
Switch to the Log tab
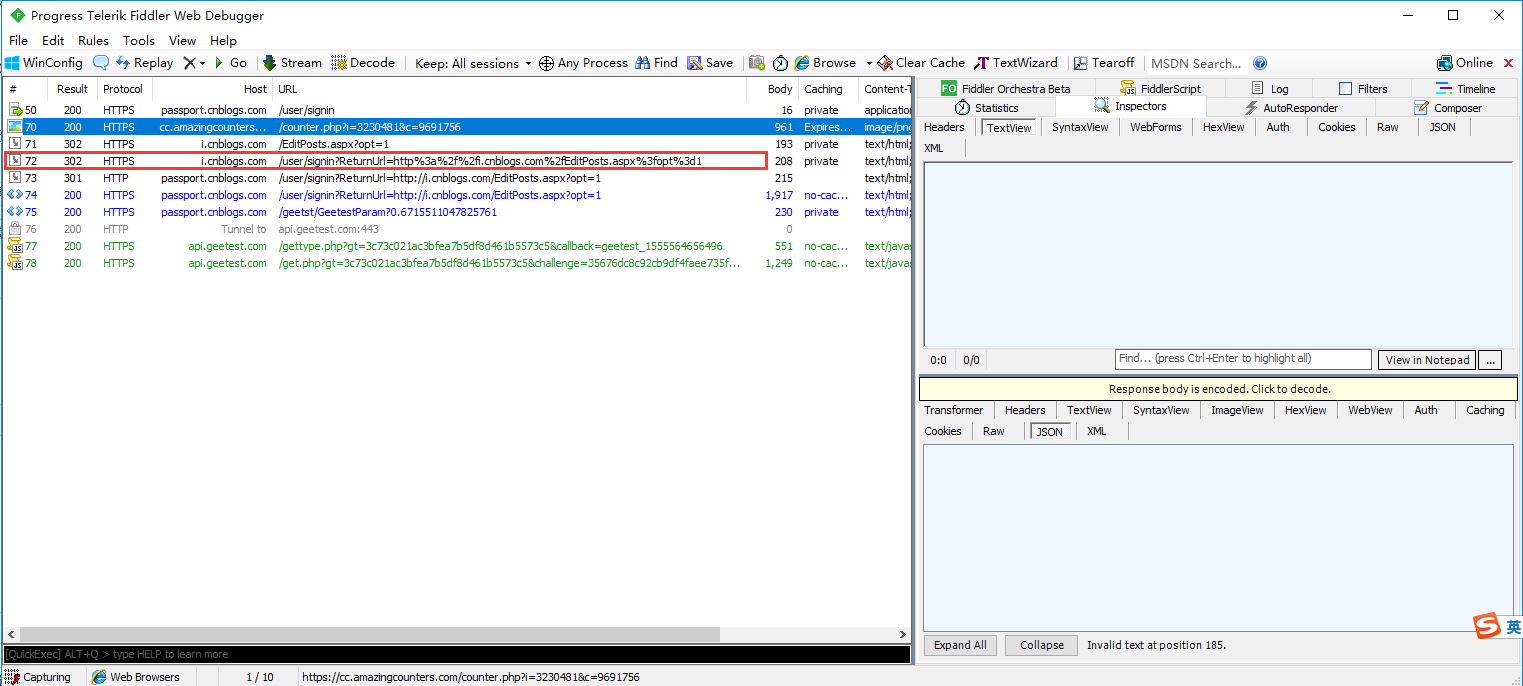1269,89
